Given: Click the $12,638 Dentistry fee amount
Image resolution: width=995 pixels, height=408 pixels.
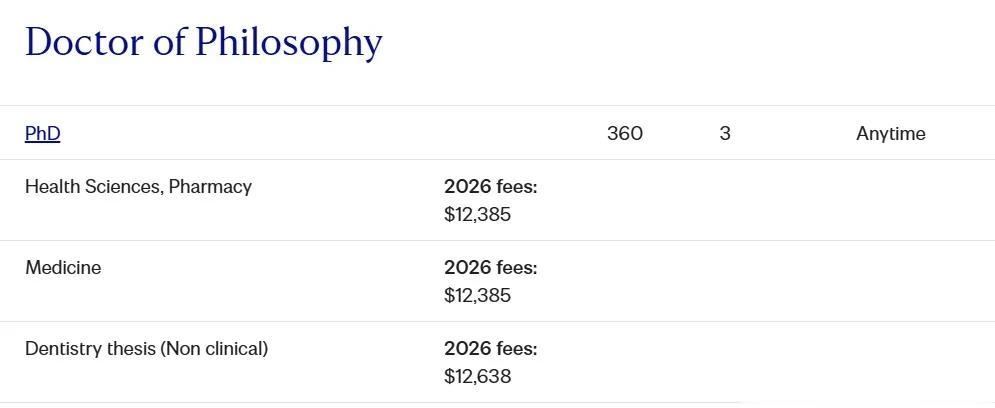Looking at the screenshot, I should click(477, 377).
